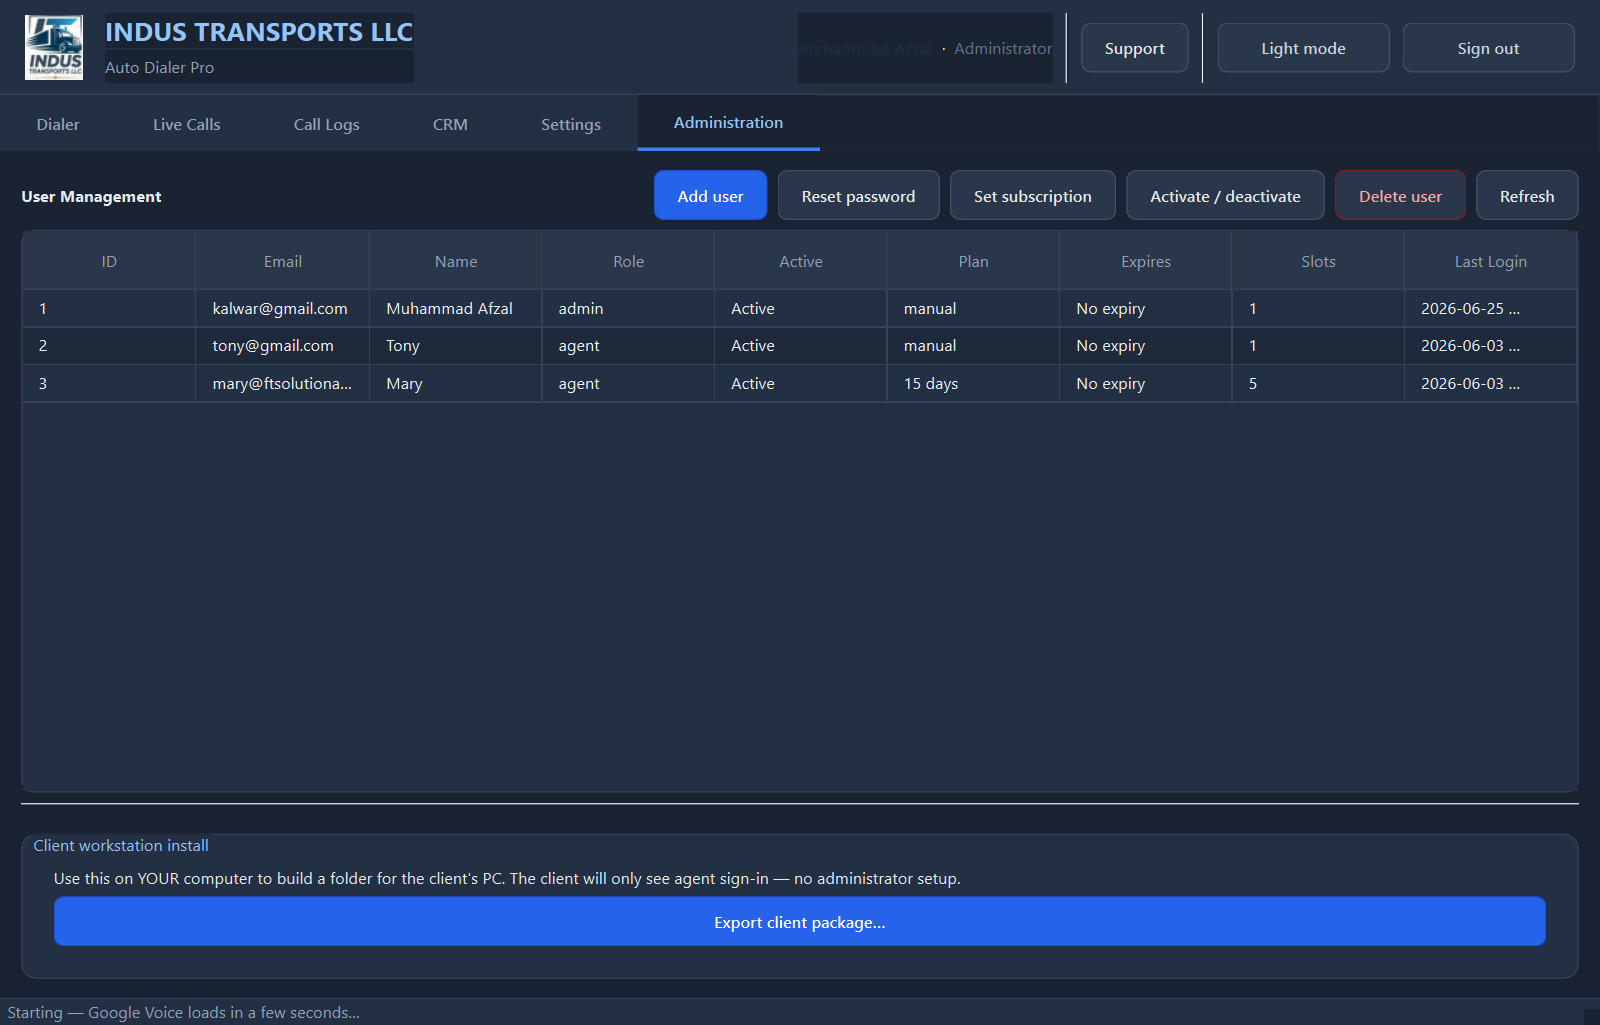
Task: Click the Role column header
Action: [628, 261]
